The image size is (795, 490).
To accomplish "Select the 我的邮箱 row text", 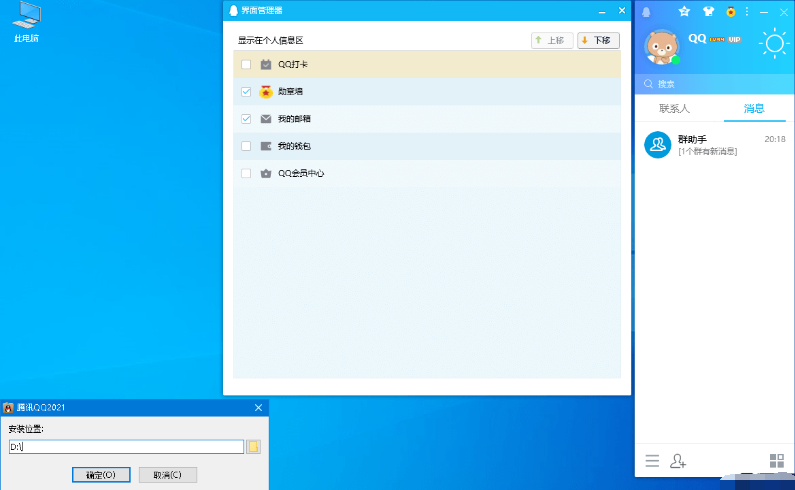I will pyautogui.click(x=294, y=119).
